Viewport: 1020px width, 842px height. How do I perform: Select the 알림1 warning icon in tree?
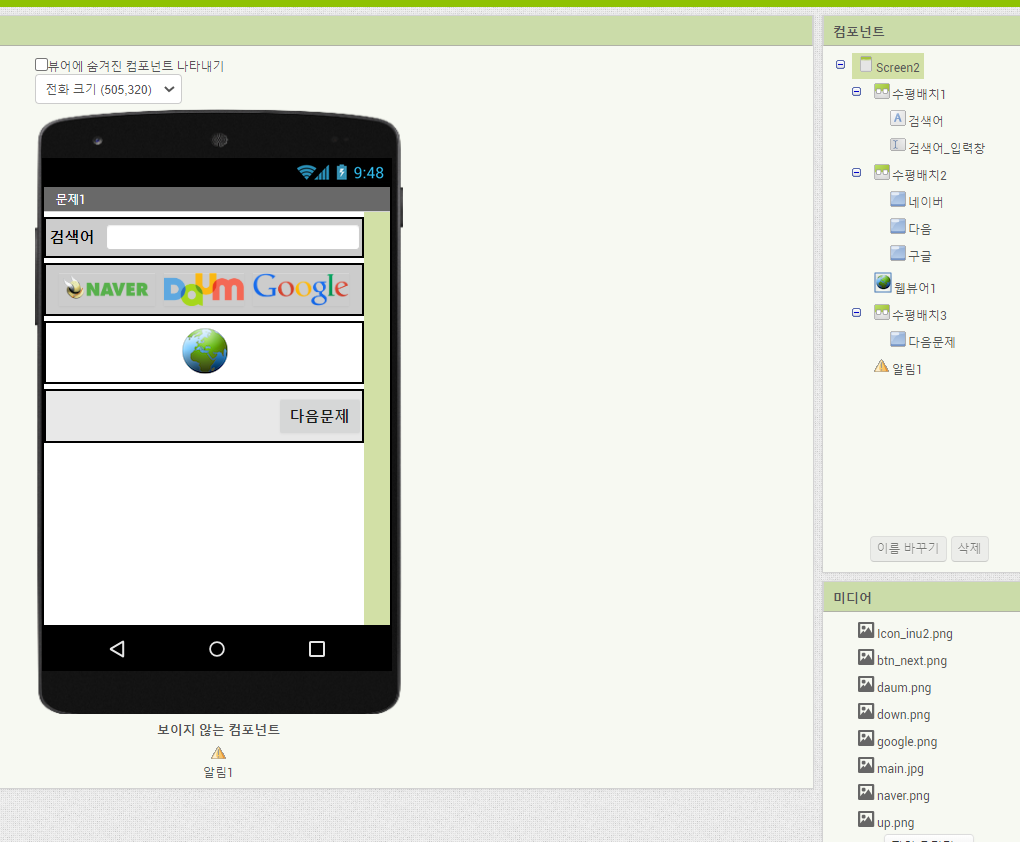tap(881, 366)
